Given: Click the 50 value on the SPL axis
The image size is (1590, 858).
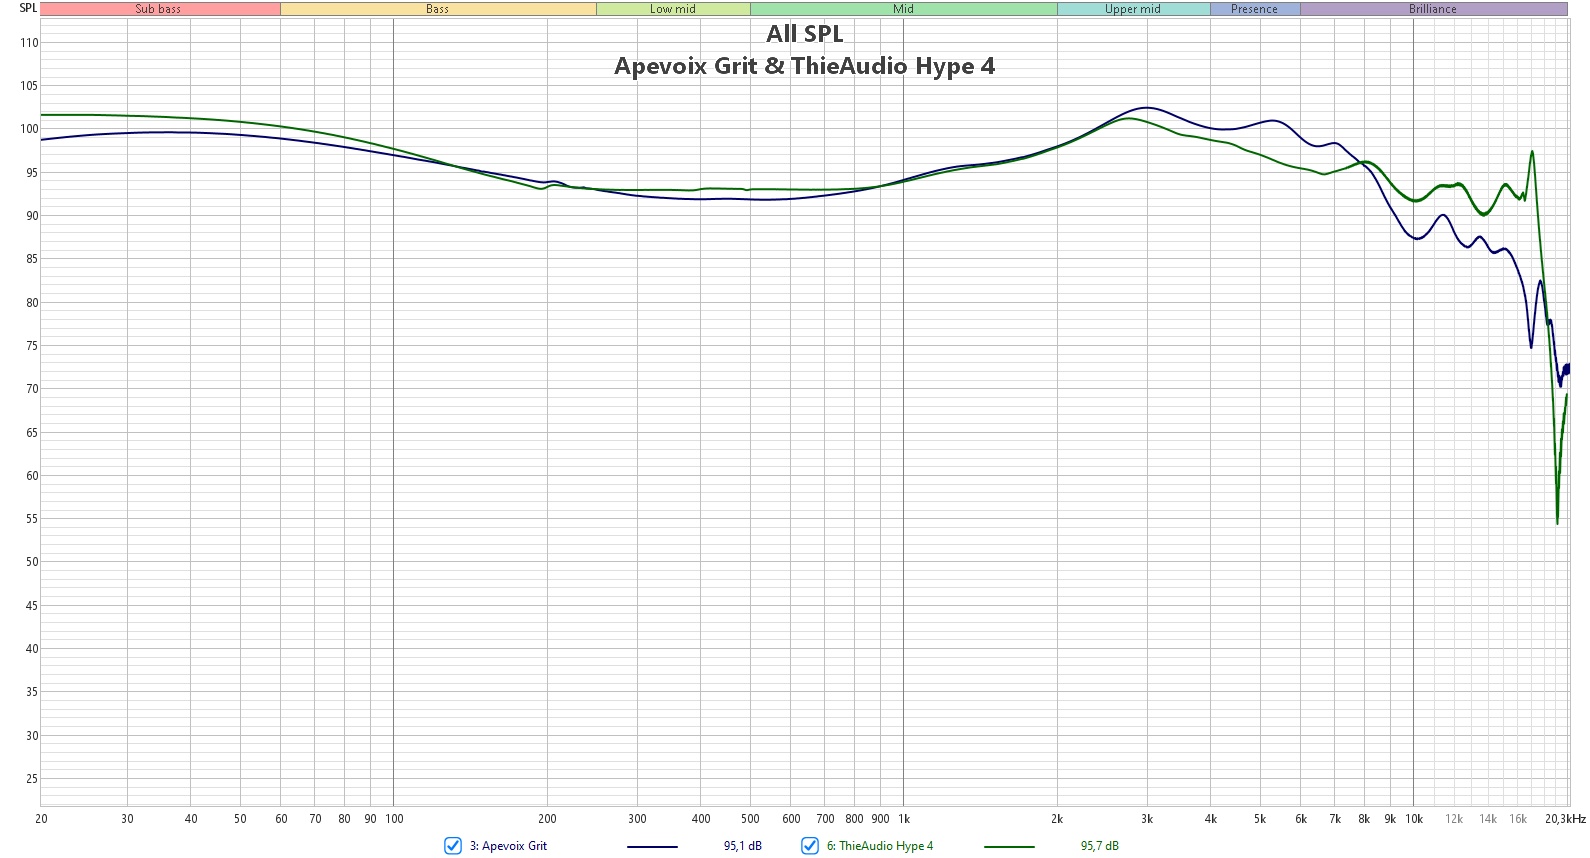Looking at the screenshot, I should pyautogui.click(x=32, y=562).
